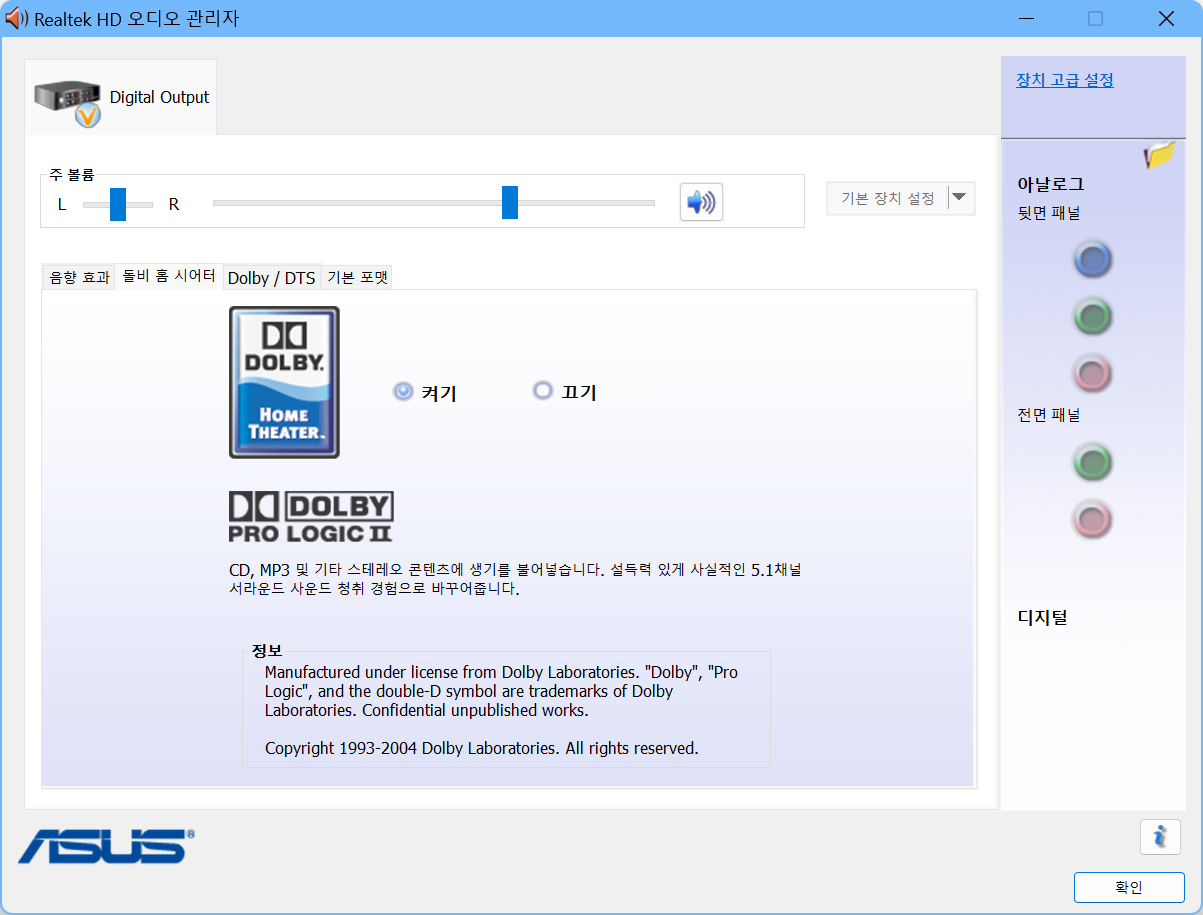The height and width of the screenshot is (915, 1203).
Task: Click the mute speaker icon button
Action: tap(701, 202)
